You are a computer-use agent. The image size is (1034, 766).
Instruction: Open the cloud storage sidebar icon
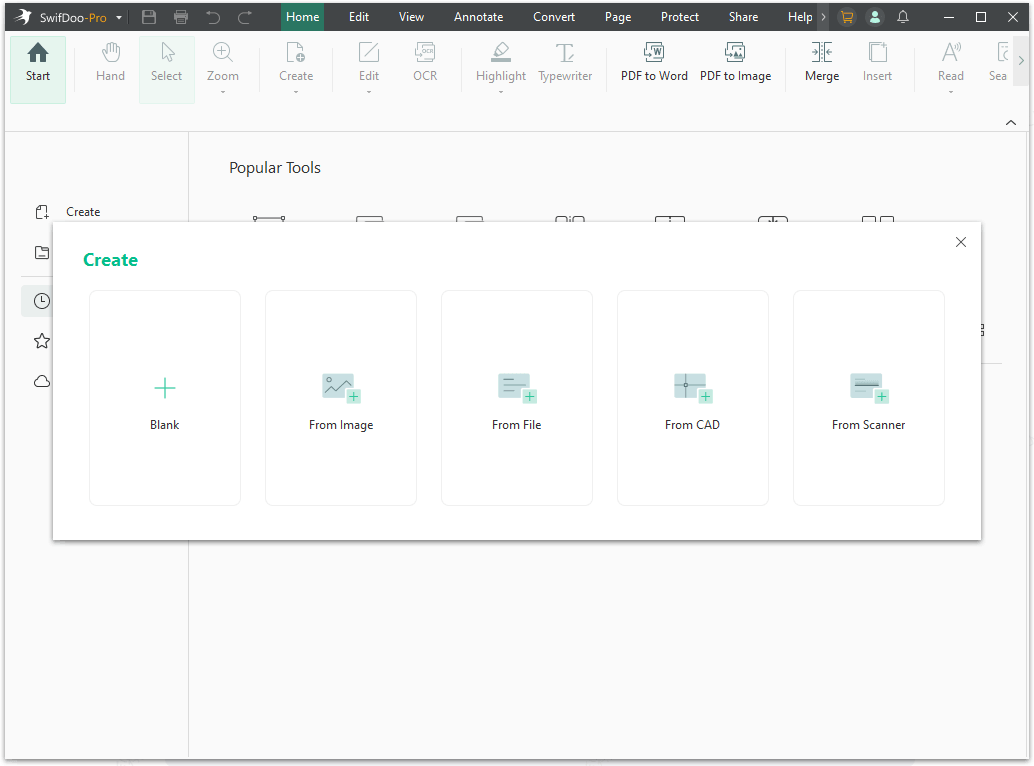41,381
